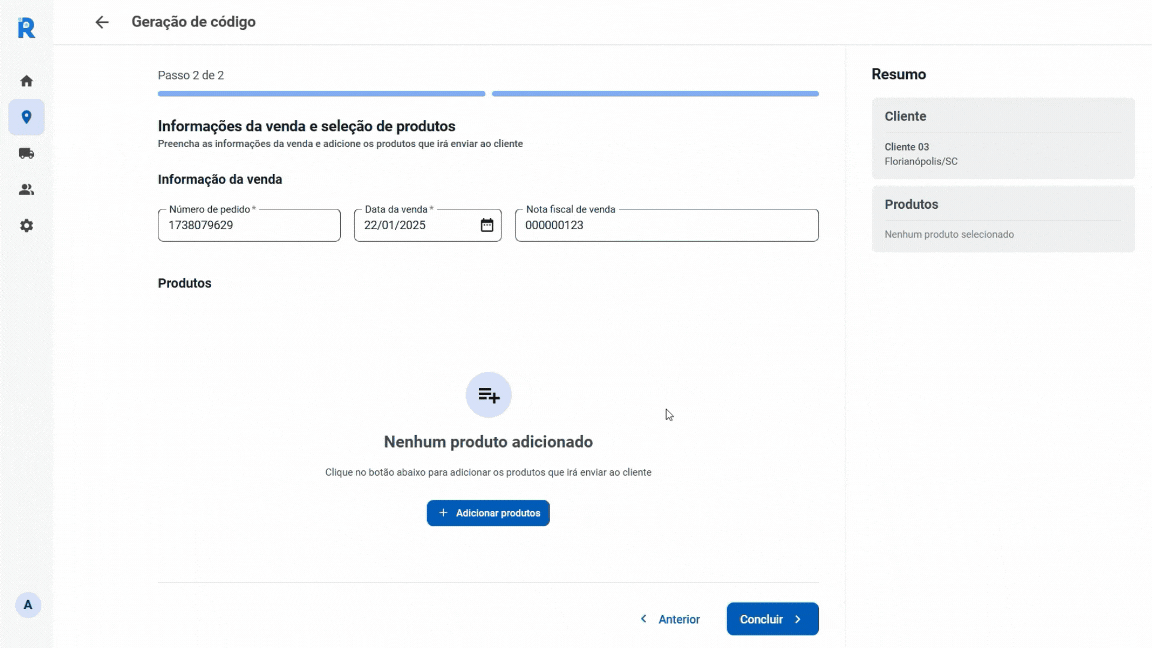Screen dimensions: 1152x648
Task: Click the Cliente 03 summary text
Action: coord(907,147)
